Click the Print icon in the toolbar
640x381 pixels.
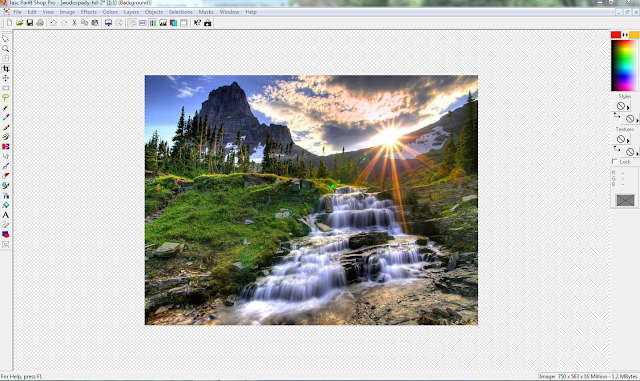[40, 23]
